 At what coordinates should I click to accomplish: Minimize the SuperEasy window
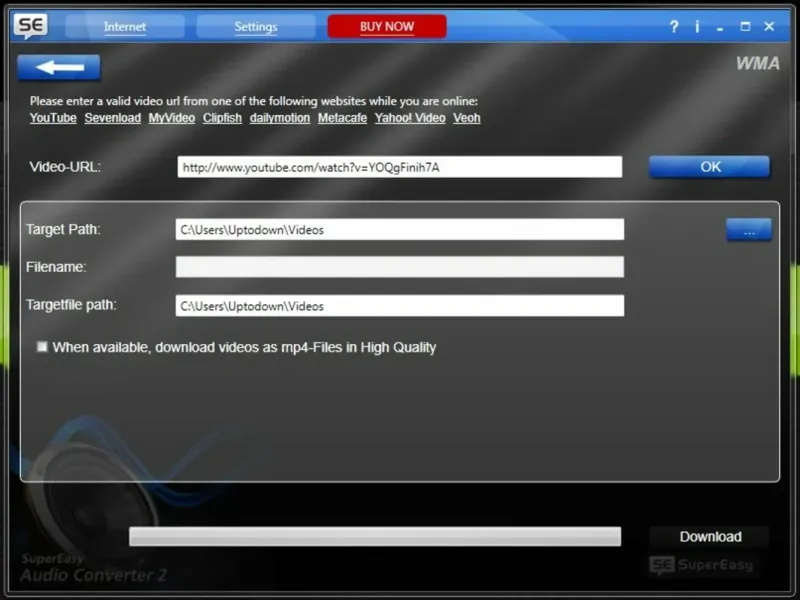tap(720, 28)
